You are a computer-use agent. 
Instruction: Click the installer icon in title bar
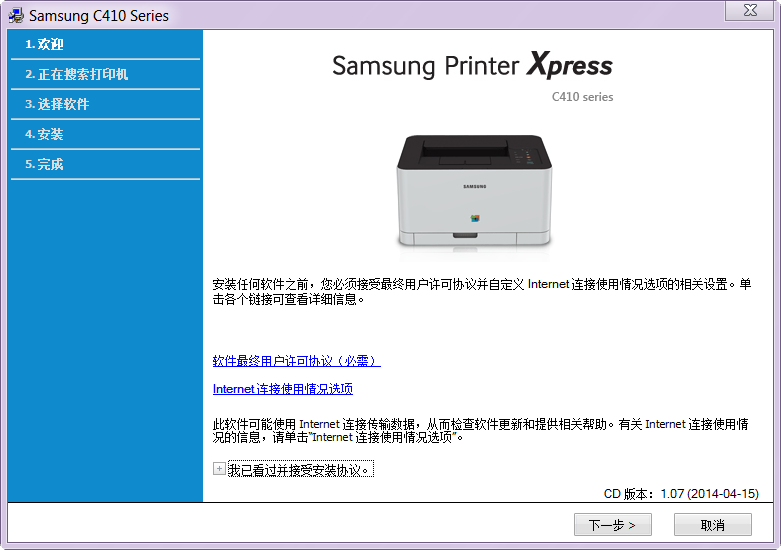click(16, 15)
